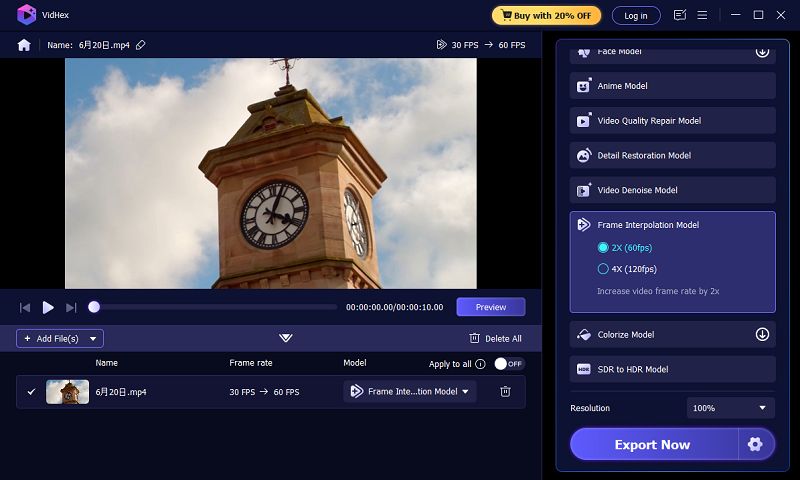Viewport: 800px width, 480px height.
Task: Download the Colorize Model
Action: click(x=761, y=335)
